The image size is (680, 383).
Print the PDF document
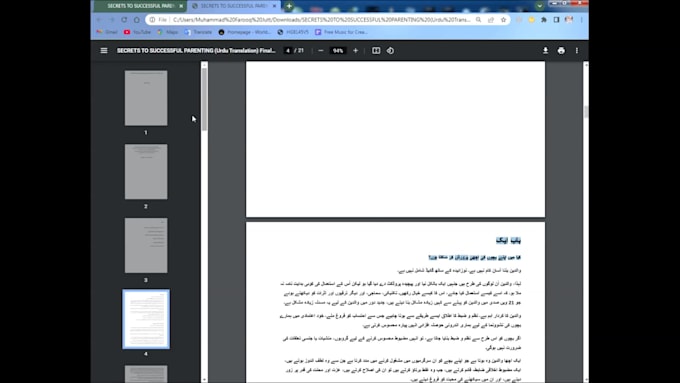tap(561, 51)
